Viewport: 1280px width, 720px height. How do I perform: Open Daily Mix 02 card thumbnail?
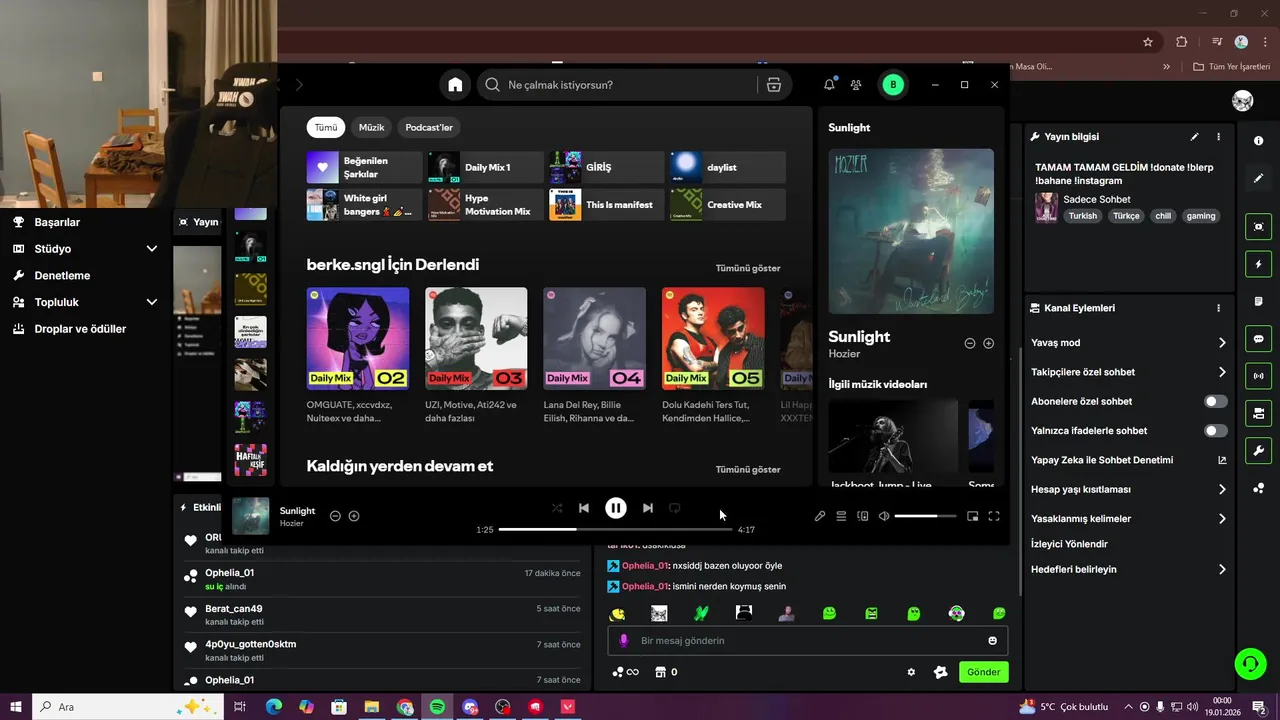[358, 339]
